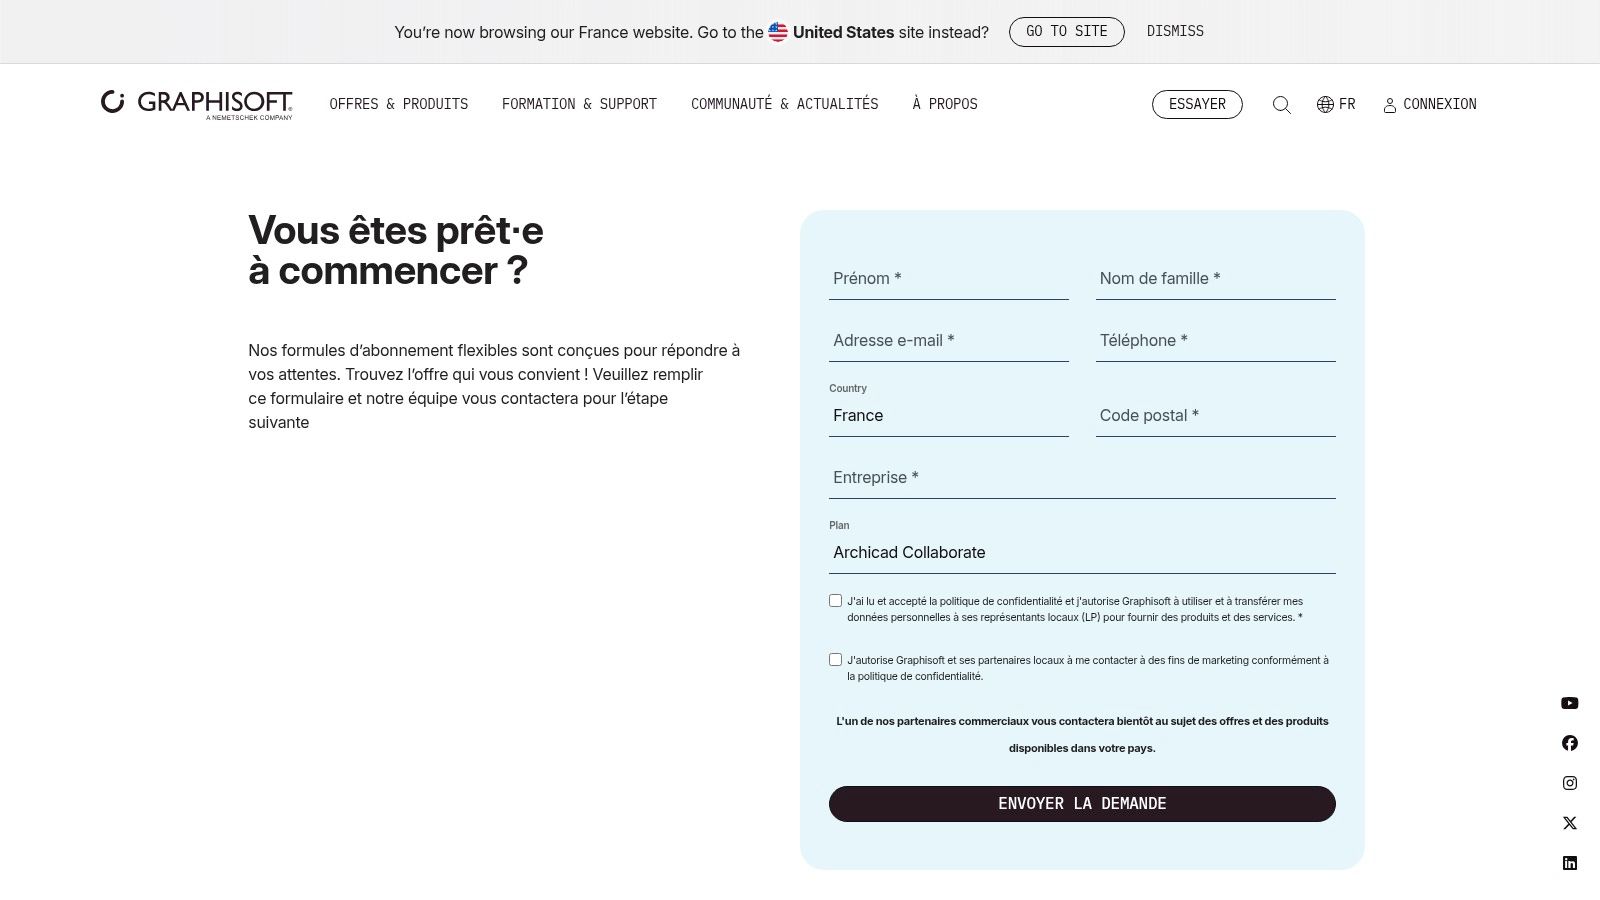This screenshot has width=1600, height=900.
Task: Open the LinkedIn social icon
Action: pos(1570,863)
